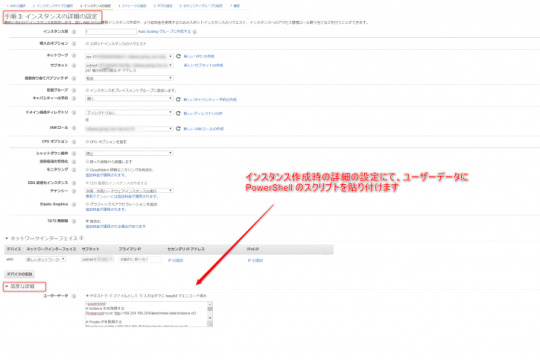Screen dimensions: 540x360
Task: Go to step 5 タグの追加
Action: (x=163, y=6)
